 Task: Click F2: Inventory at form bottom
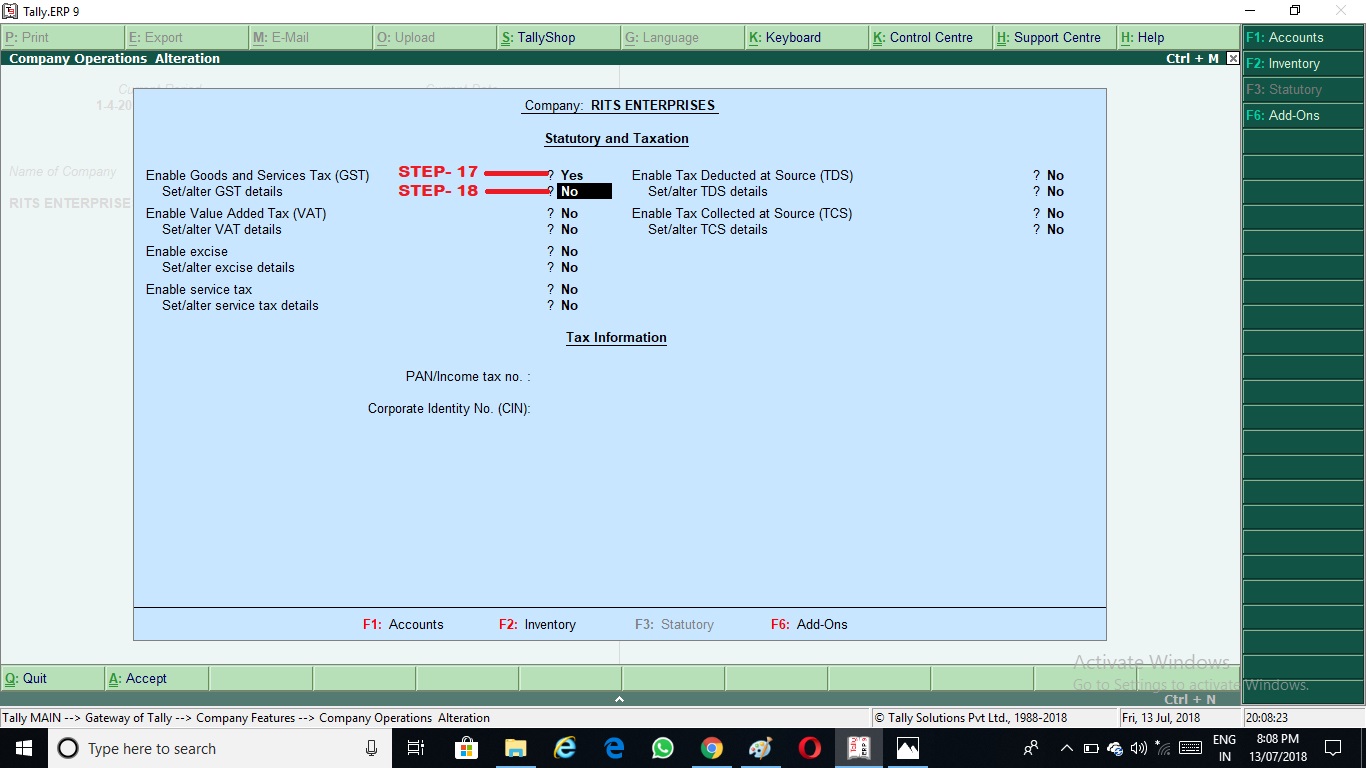(537, 624)
